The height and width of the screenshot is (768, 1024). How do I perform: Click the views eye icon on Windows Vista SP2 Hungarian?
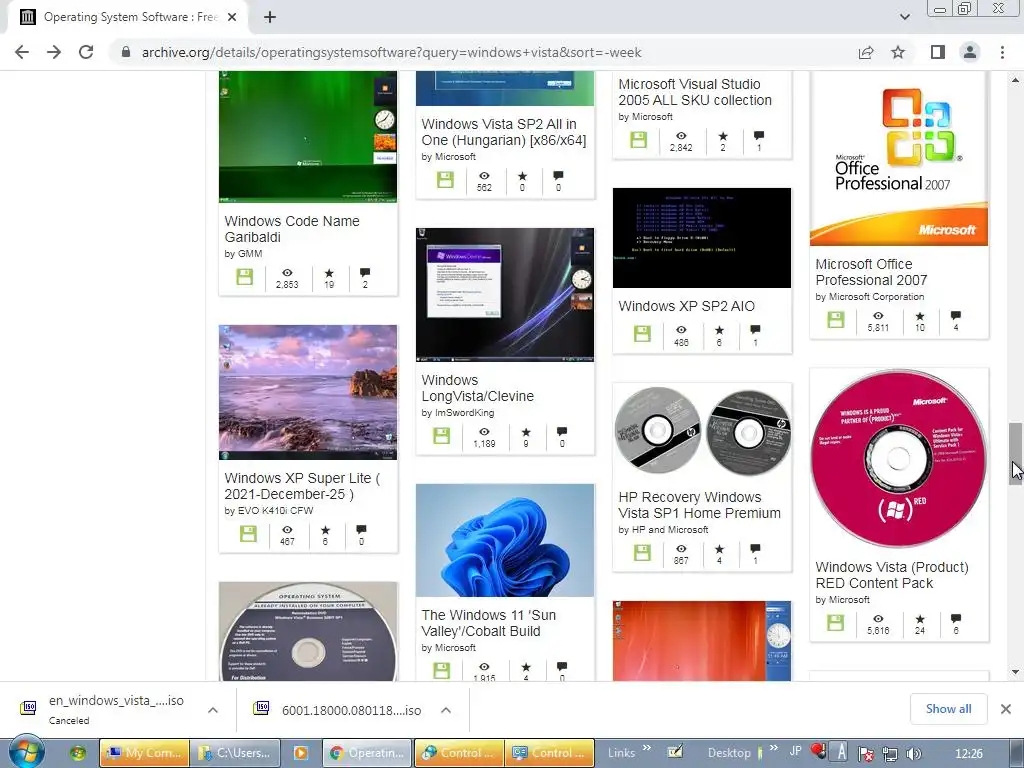(x=484, y=176)
